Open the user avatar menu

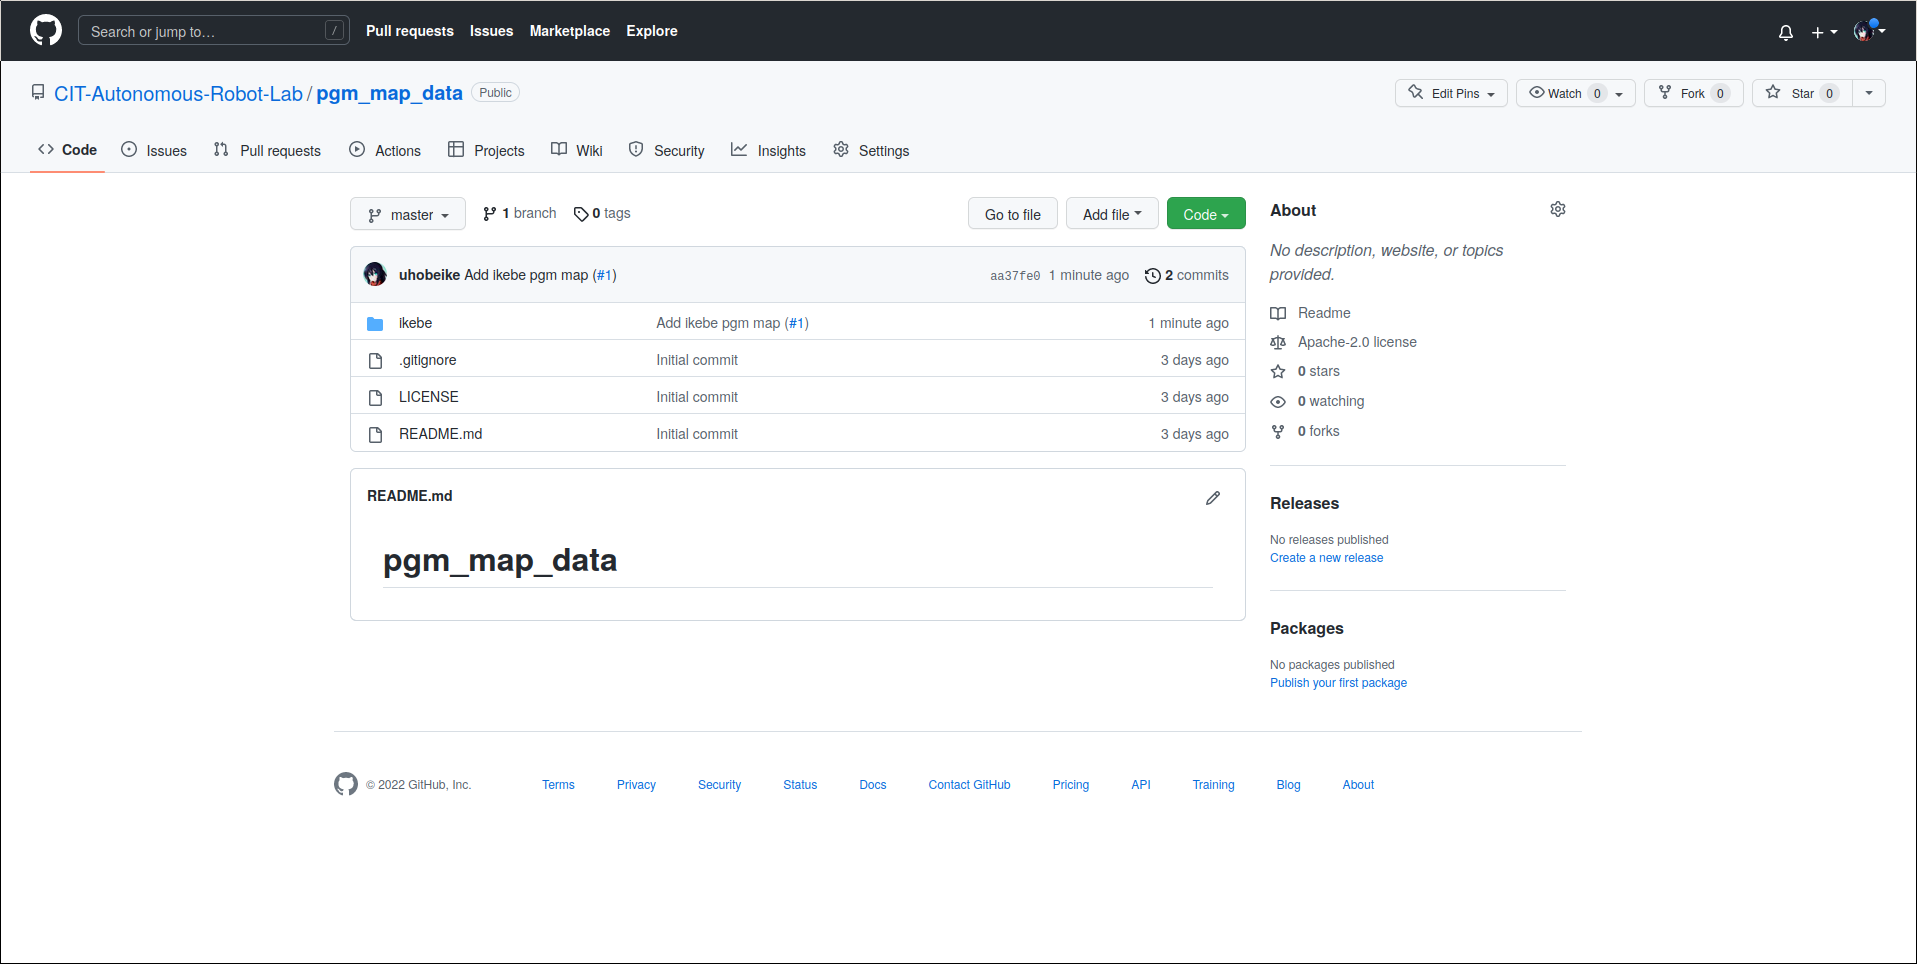coord(1869,31)
